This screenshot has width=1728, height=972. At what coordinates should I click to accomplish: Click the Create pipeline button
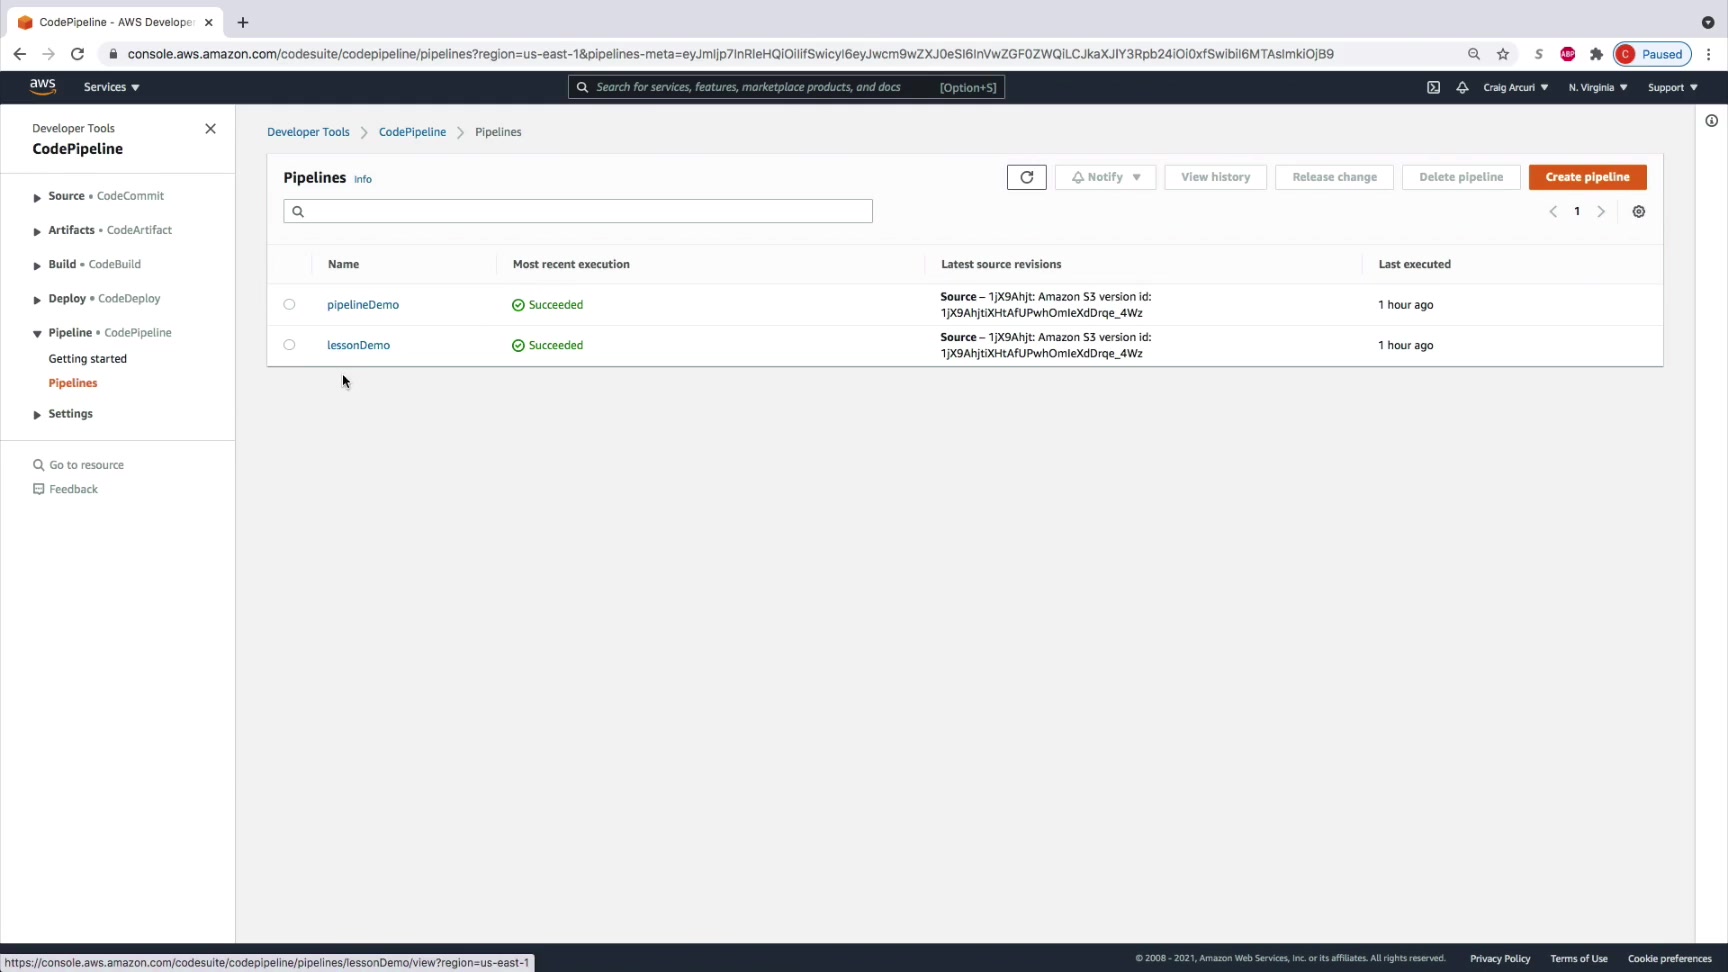point(1587,177)
